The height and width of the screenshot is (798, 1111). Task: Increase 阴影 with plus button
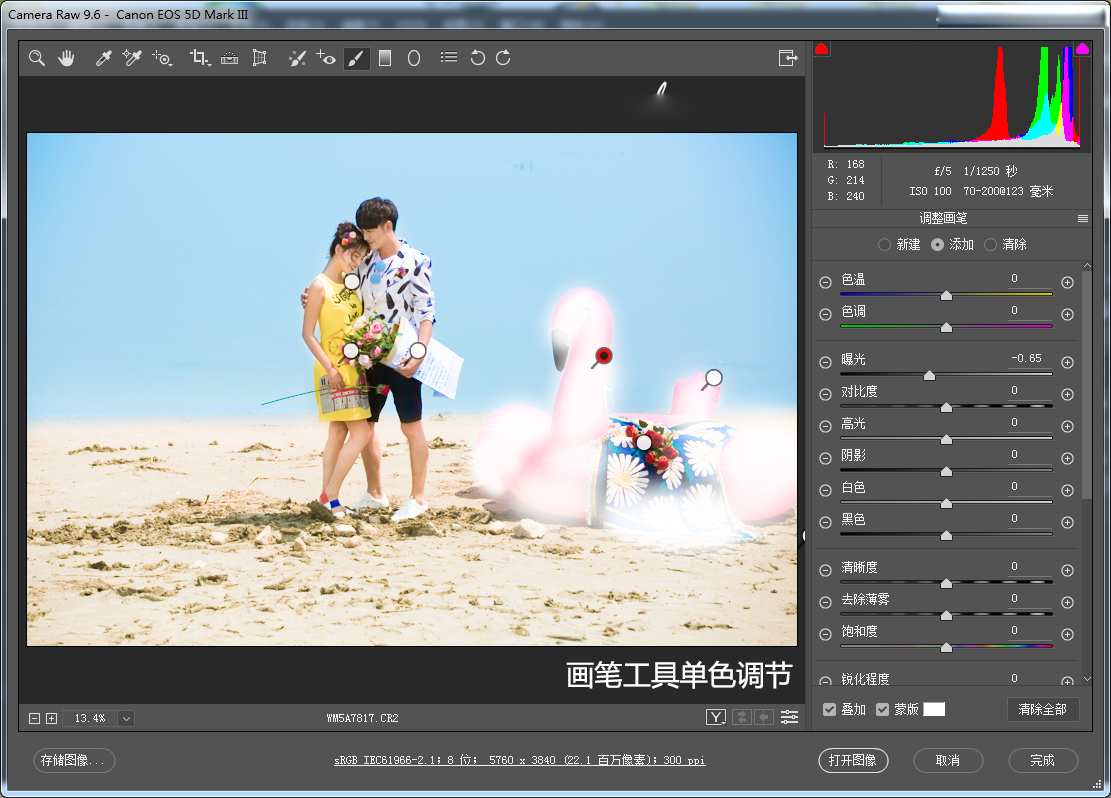coord(1067,458)
